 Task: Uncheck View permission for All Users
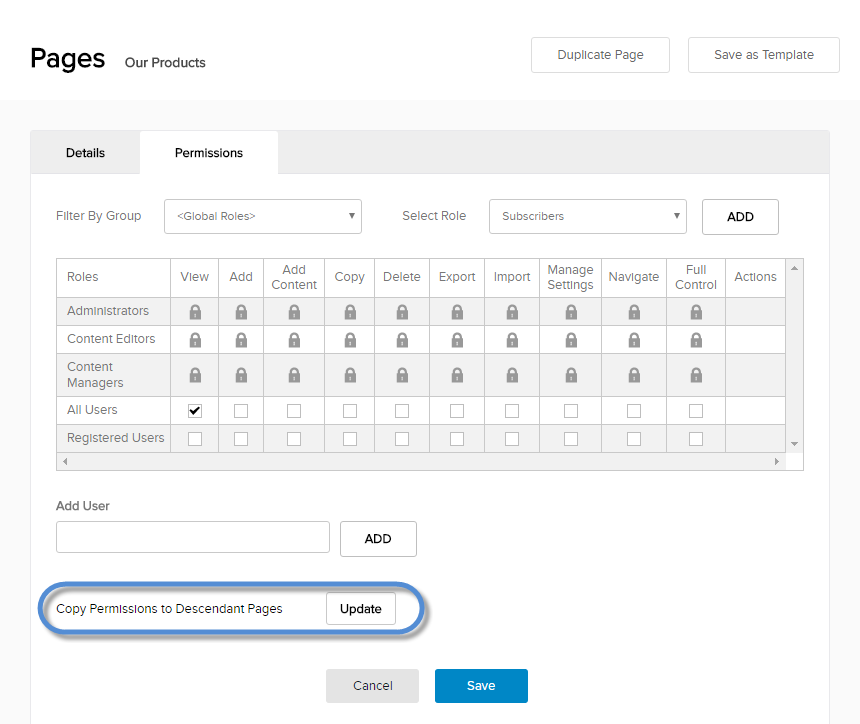pos(195,411)
